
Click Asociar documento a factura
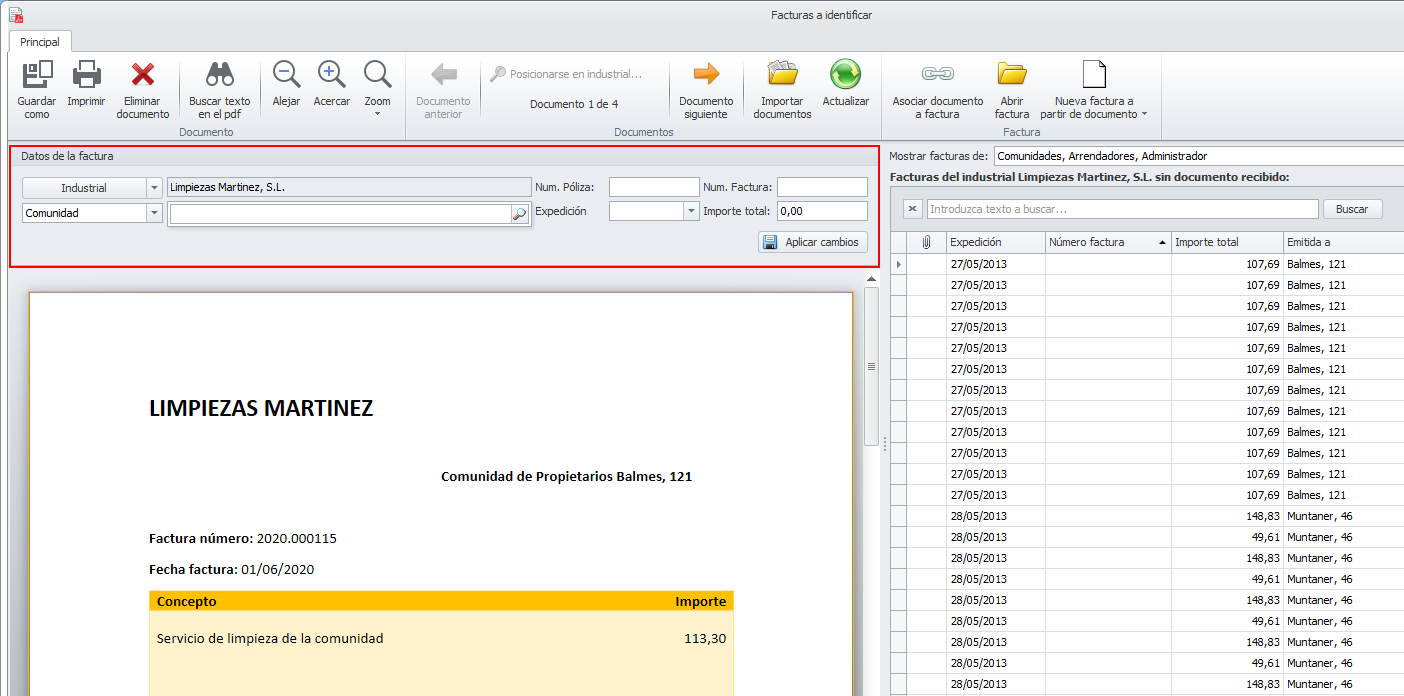(938, 76)
